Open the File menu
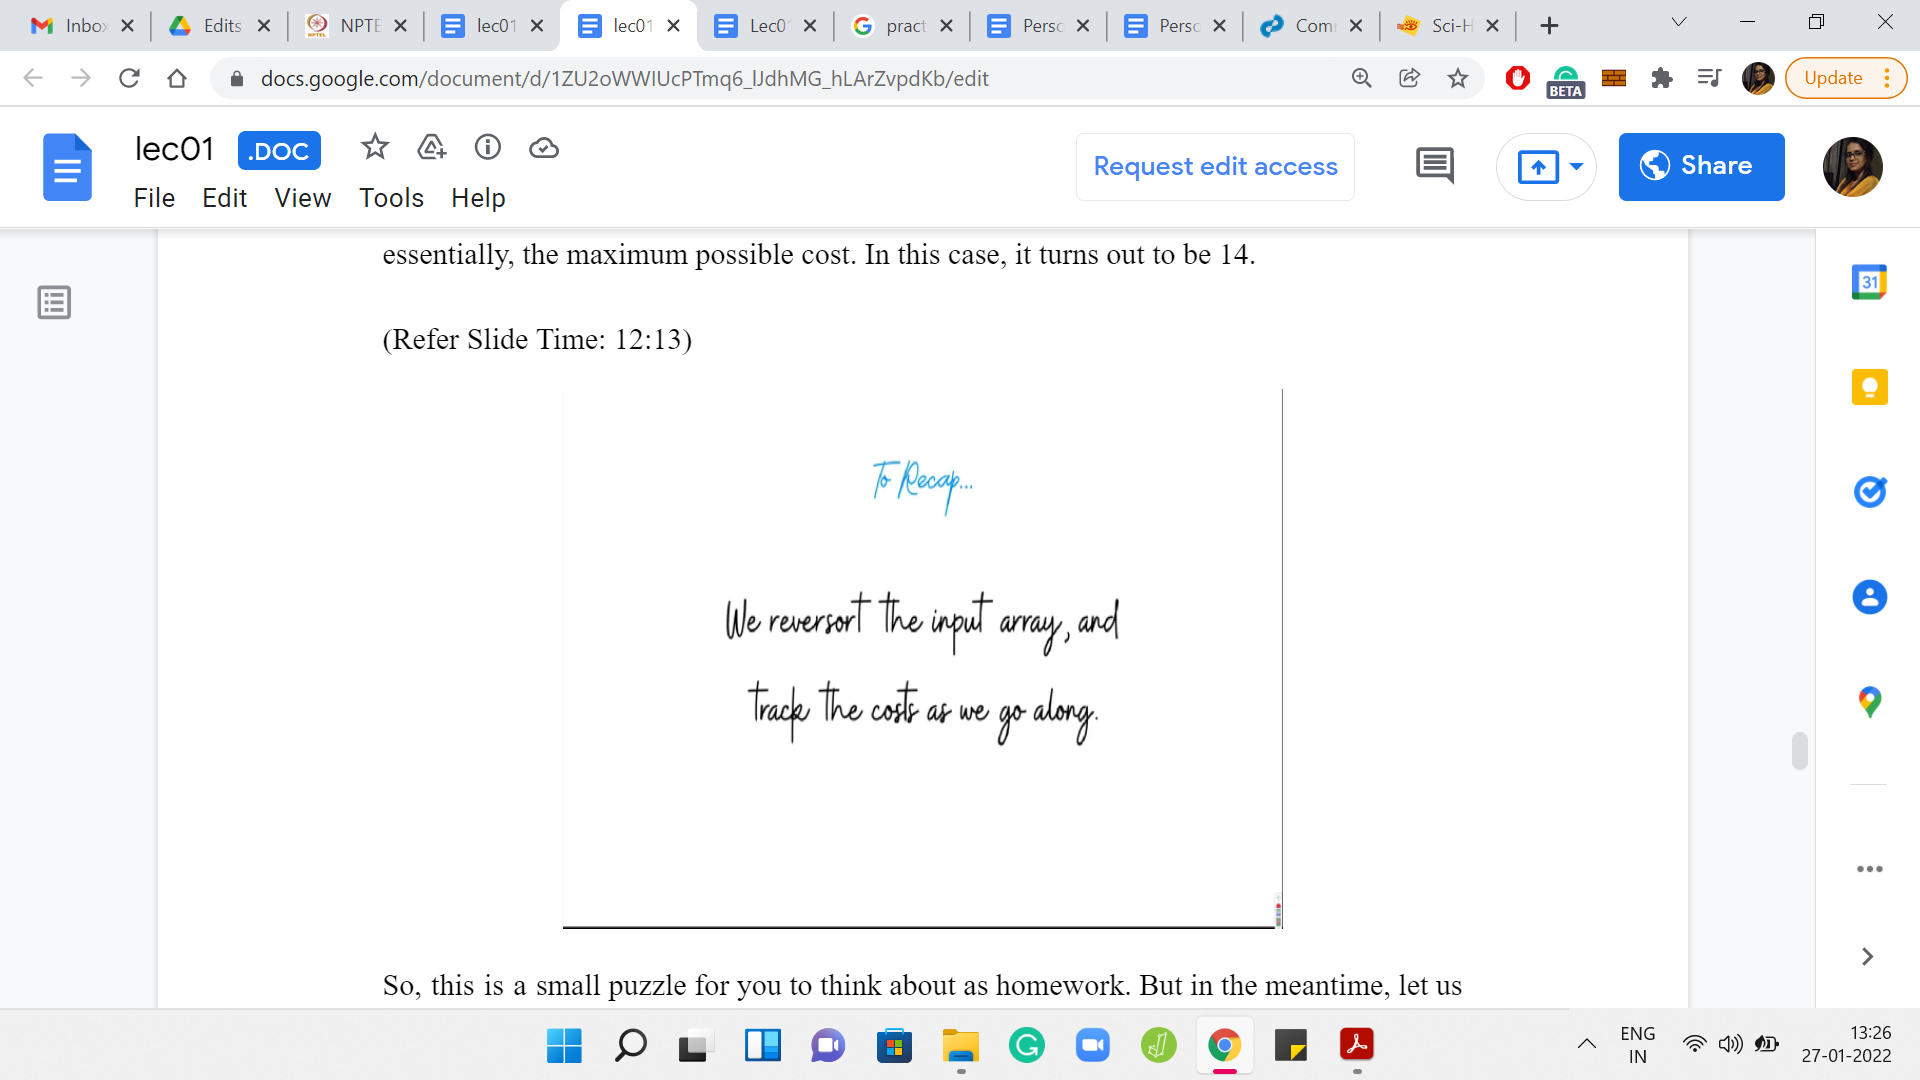Image resolution: width=1920 pixels, height=1080 pixels. (154, 198)
